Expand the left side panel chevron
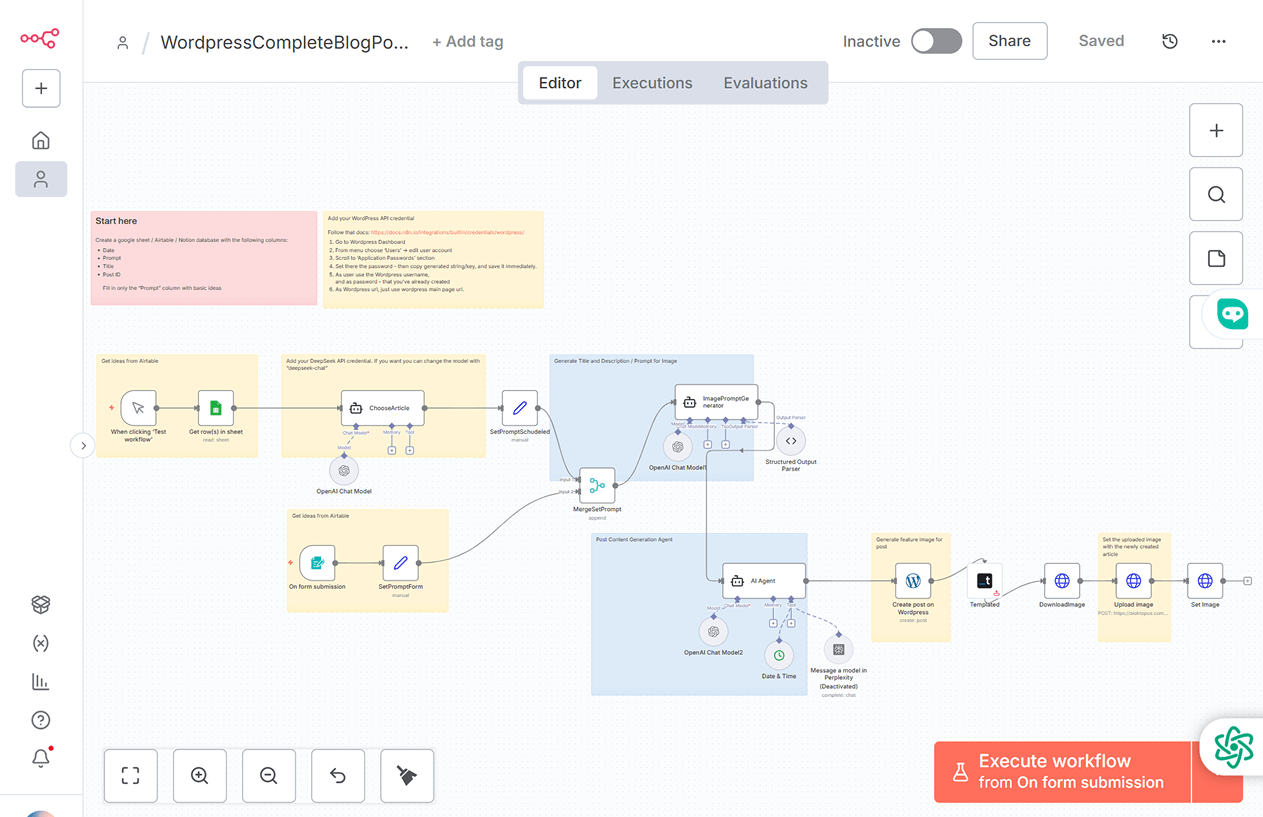Image resolution: width=1263 pixels, height=817 pixels. click(x=83, y=445)
